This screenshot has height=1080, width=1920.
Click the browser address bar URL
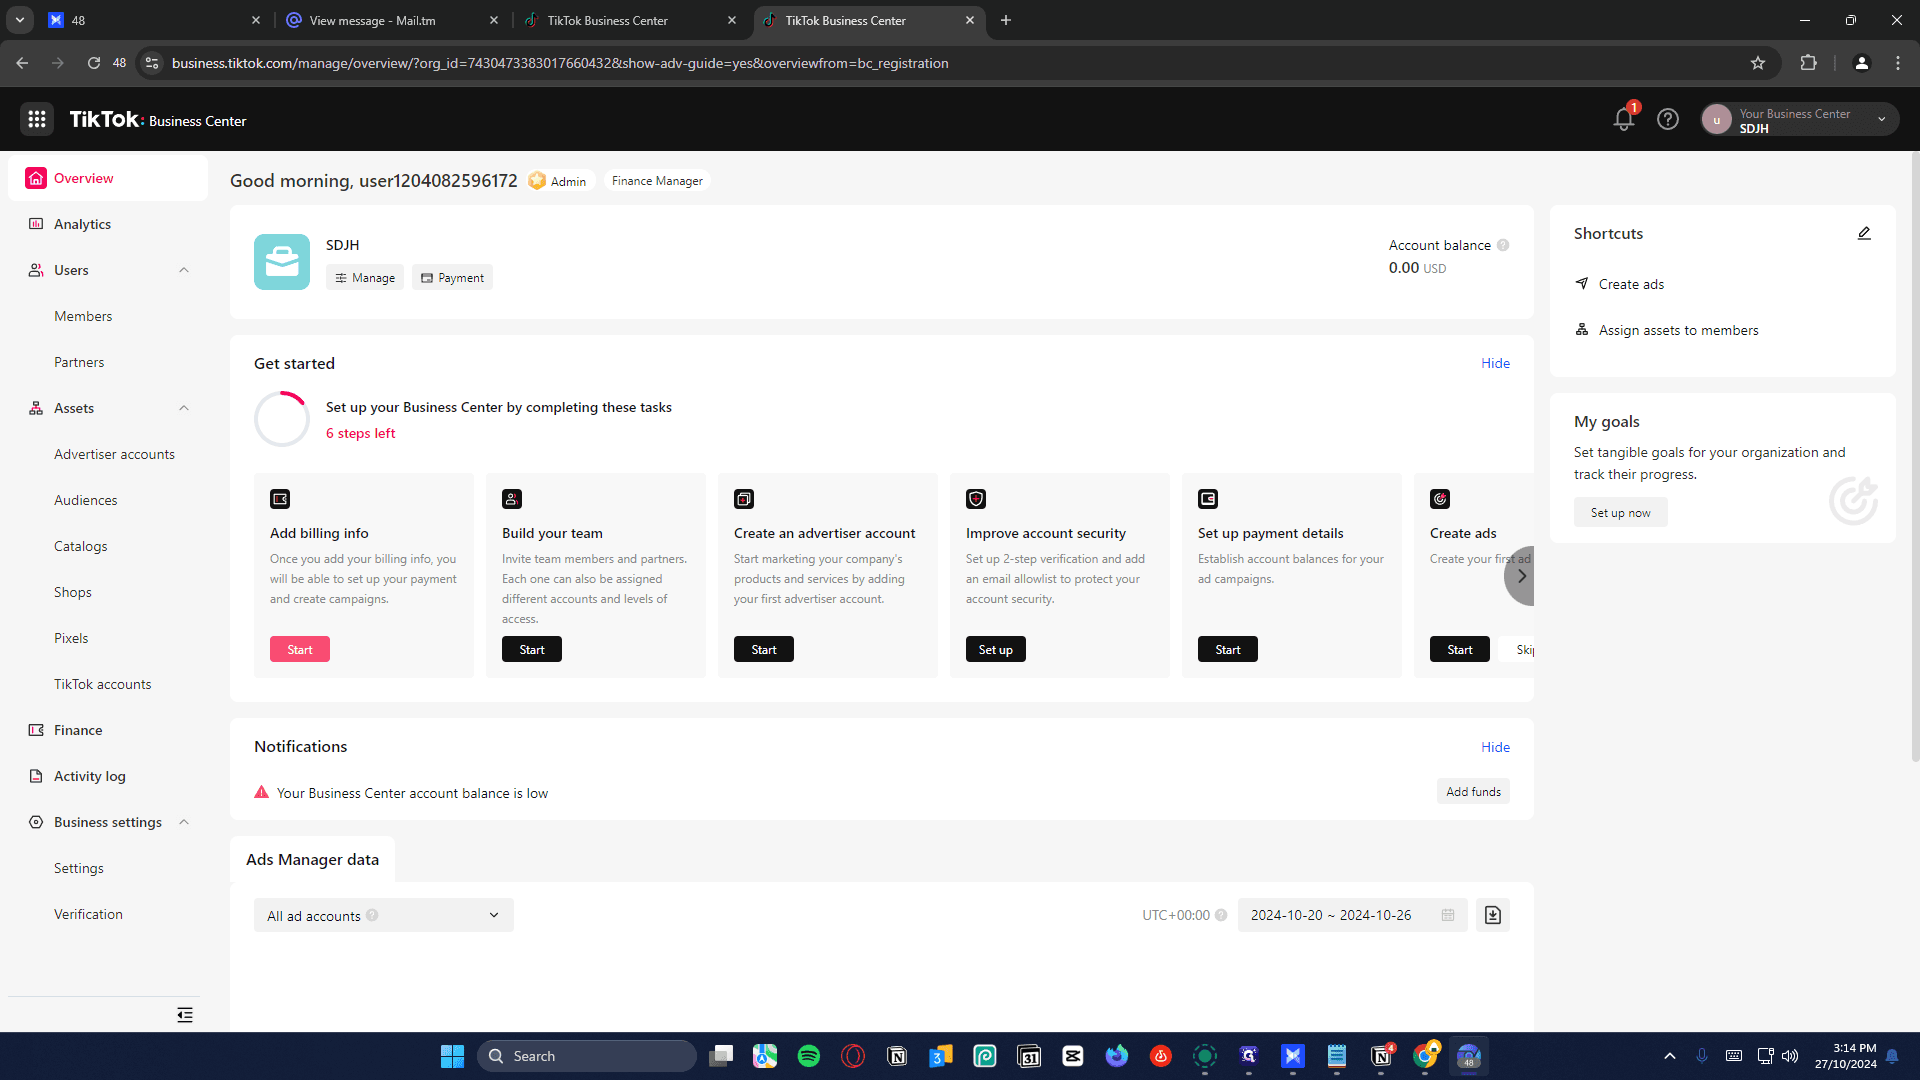(560, 63)
